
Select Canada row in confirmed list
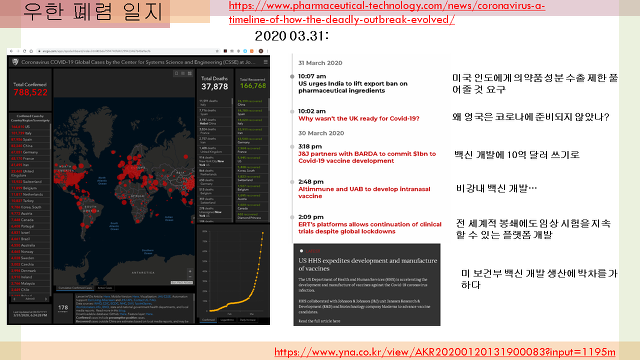[x=30, y=220]
